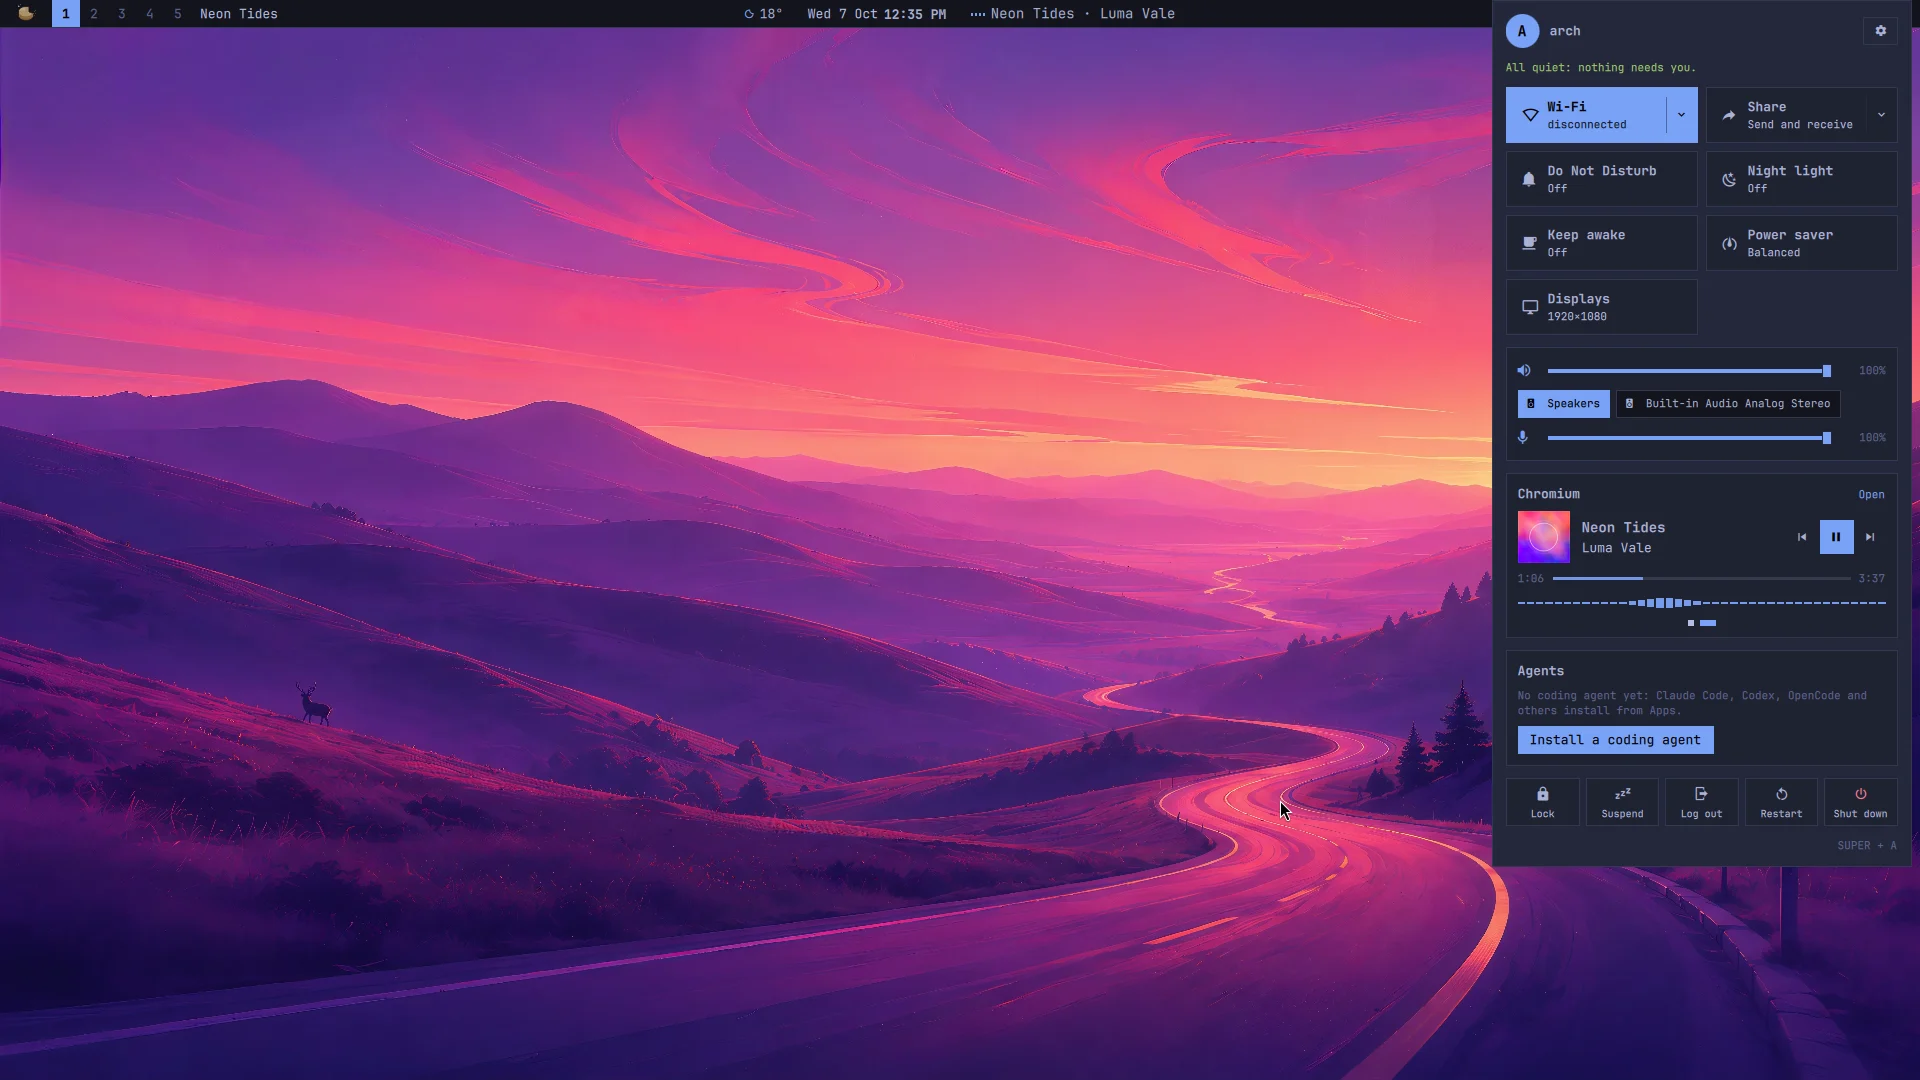Open the top bar Neon Tides media indicator
The width and height of the screenshot is (1920, 1080).
point(1072,14)
